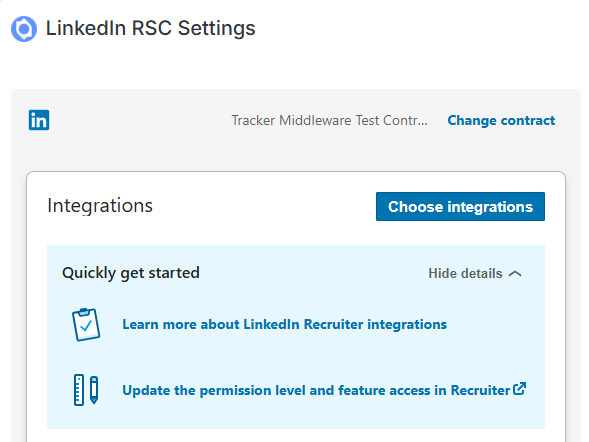Select the word Recruiter in permission link
Viewport: 589px width, 442px height.
[x=480, y=390]
